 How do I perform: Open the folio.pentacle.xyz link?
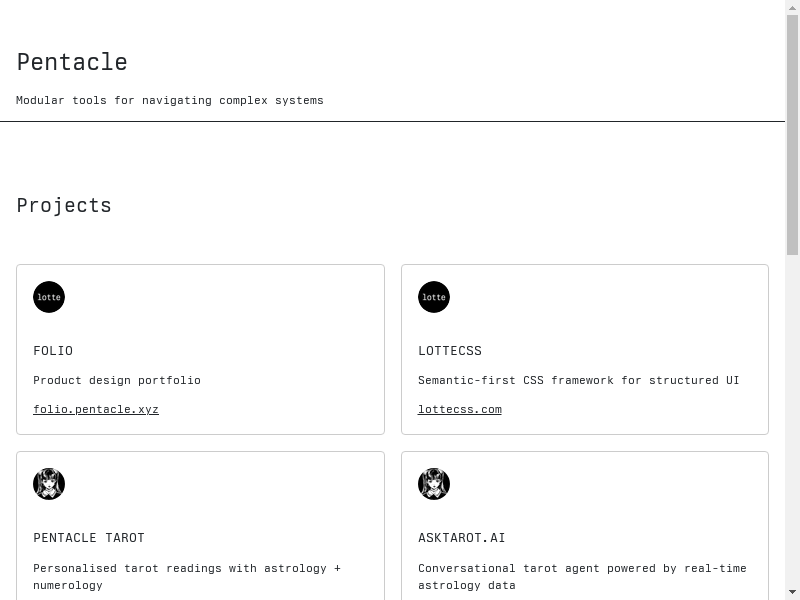pos(96,409)
